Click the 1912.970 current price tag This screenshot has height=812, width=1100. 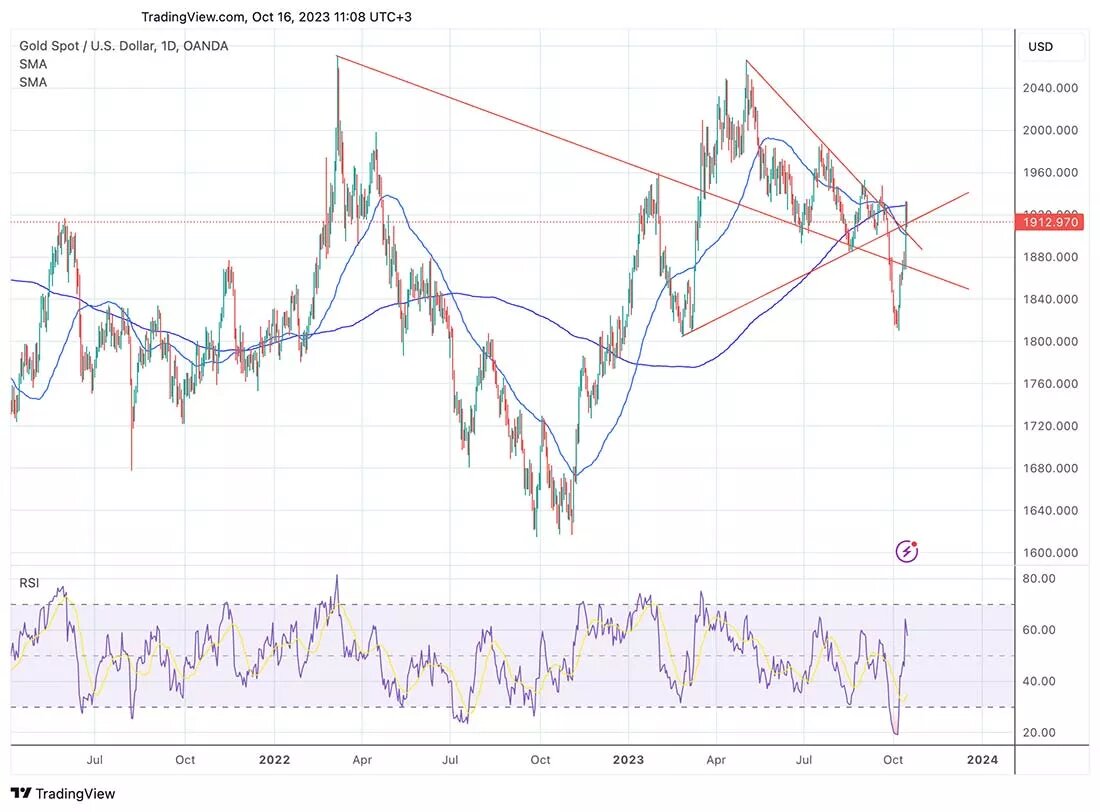point(1049,222)
